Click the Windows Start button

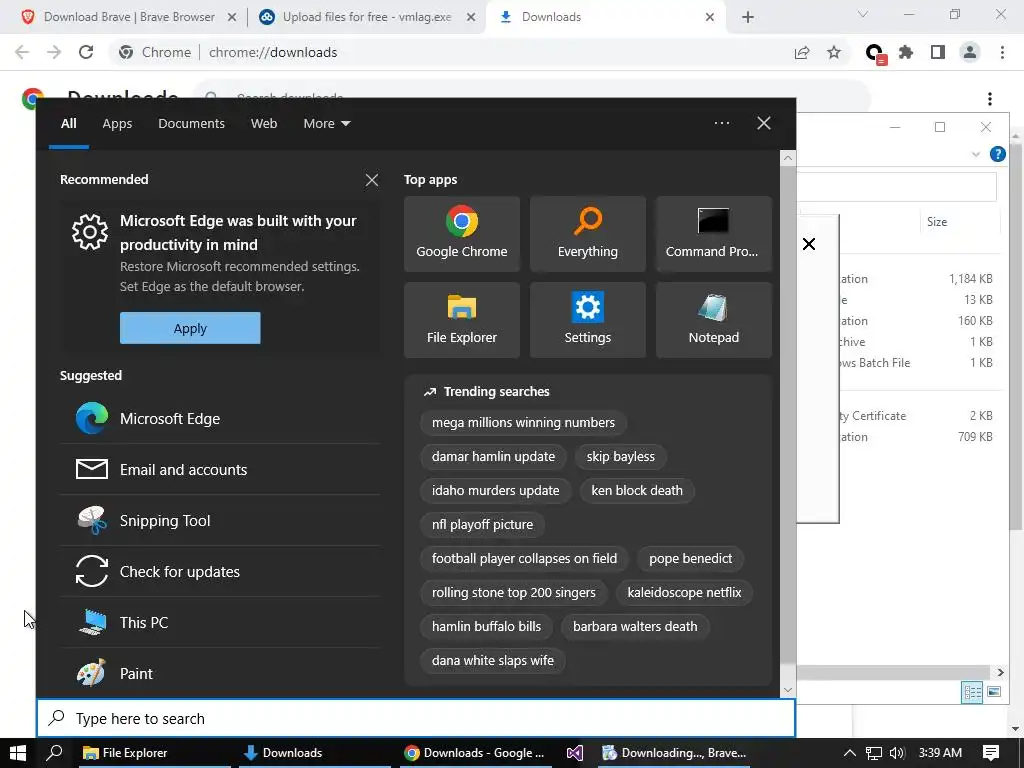[x=18, y=753]
